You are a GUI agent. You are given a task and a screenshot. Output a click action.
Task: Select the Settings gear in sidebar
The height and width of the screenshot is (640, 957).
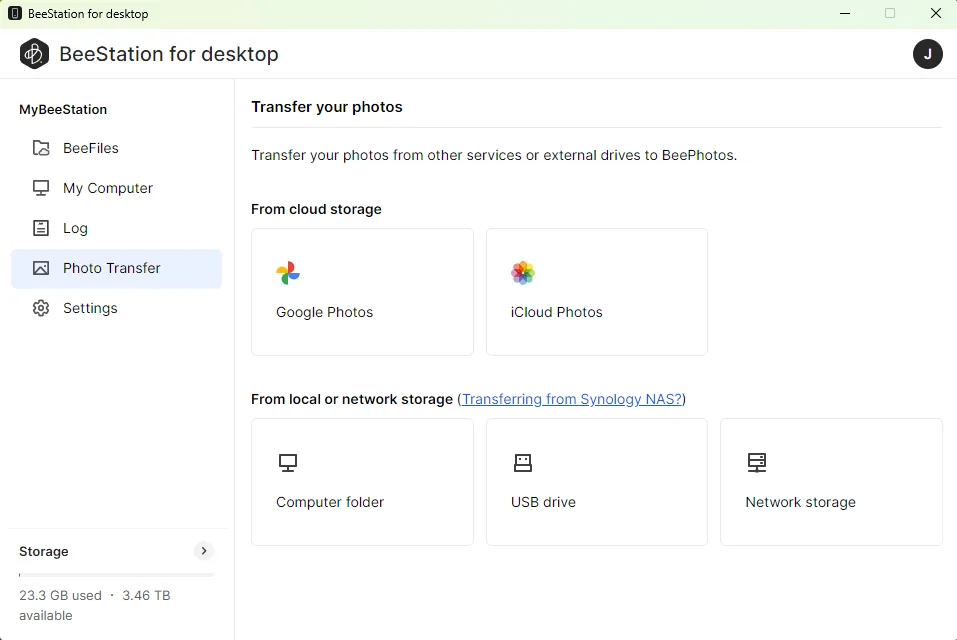pos(40,308)
